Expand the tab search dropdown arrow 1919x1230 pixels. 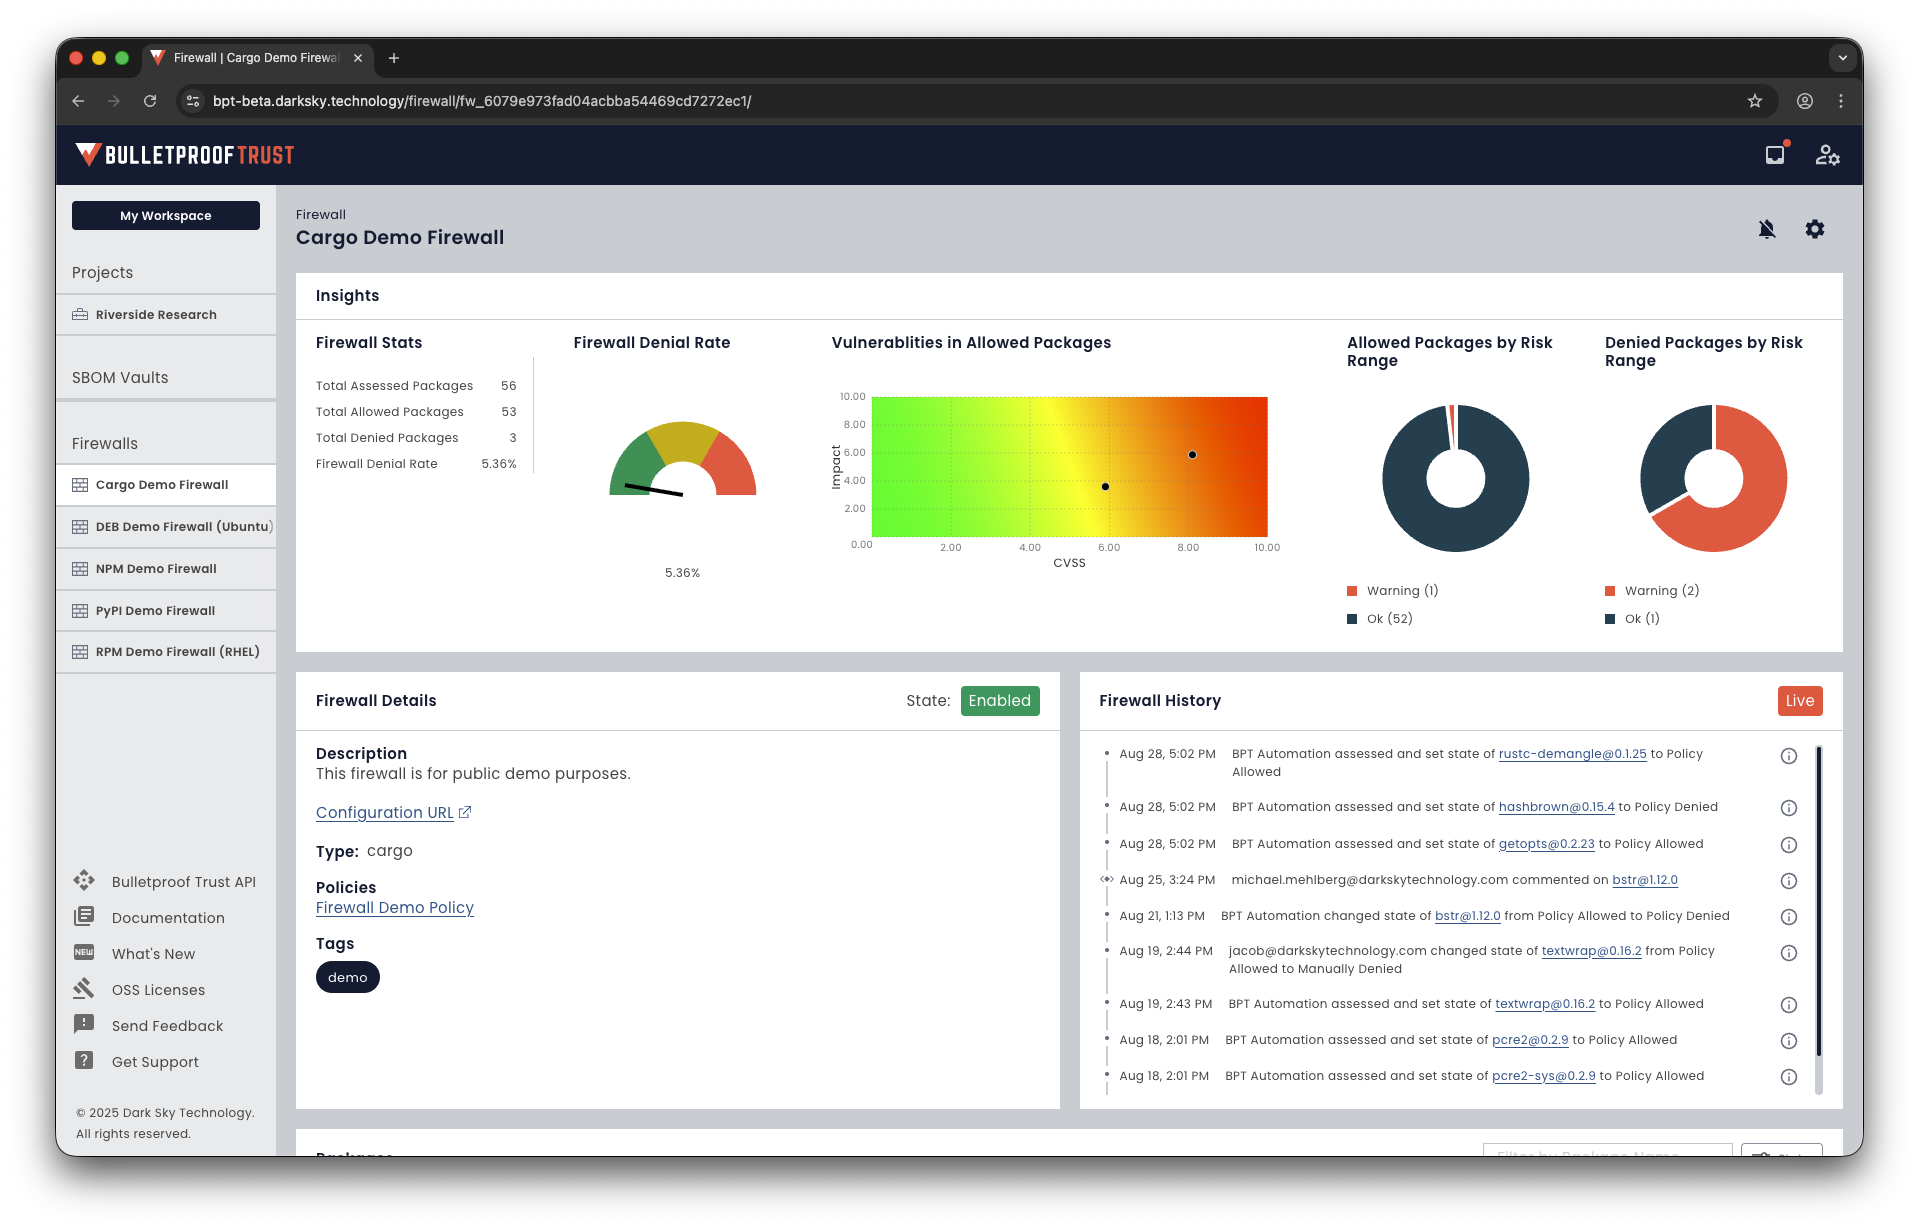coord(1843,58)
